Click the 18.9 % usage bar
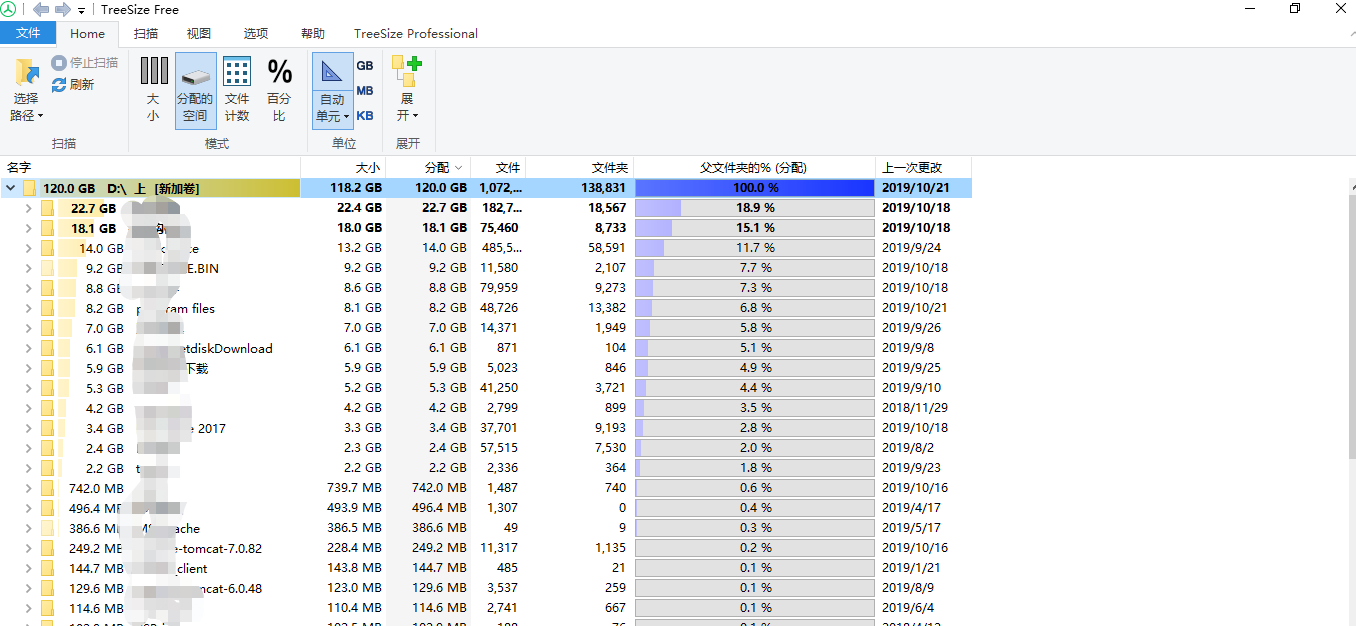 [x=755, y=208]
